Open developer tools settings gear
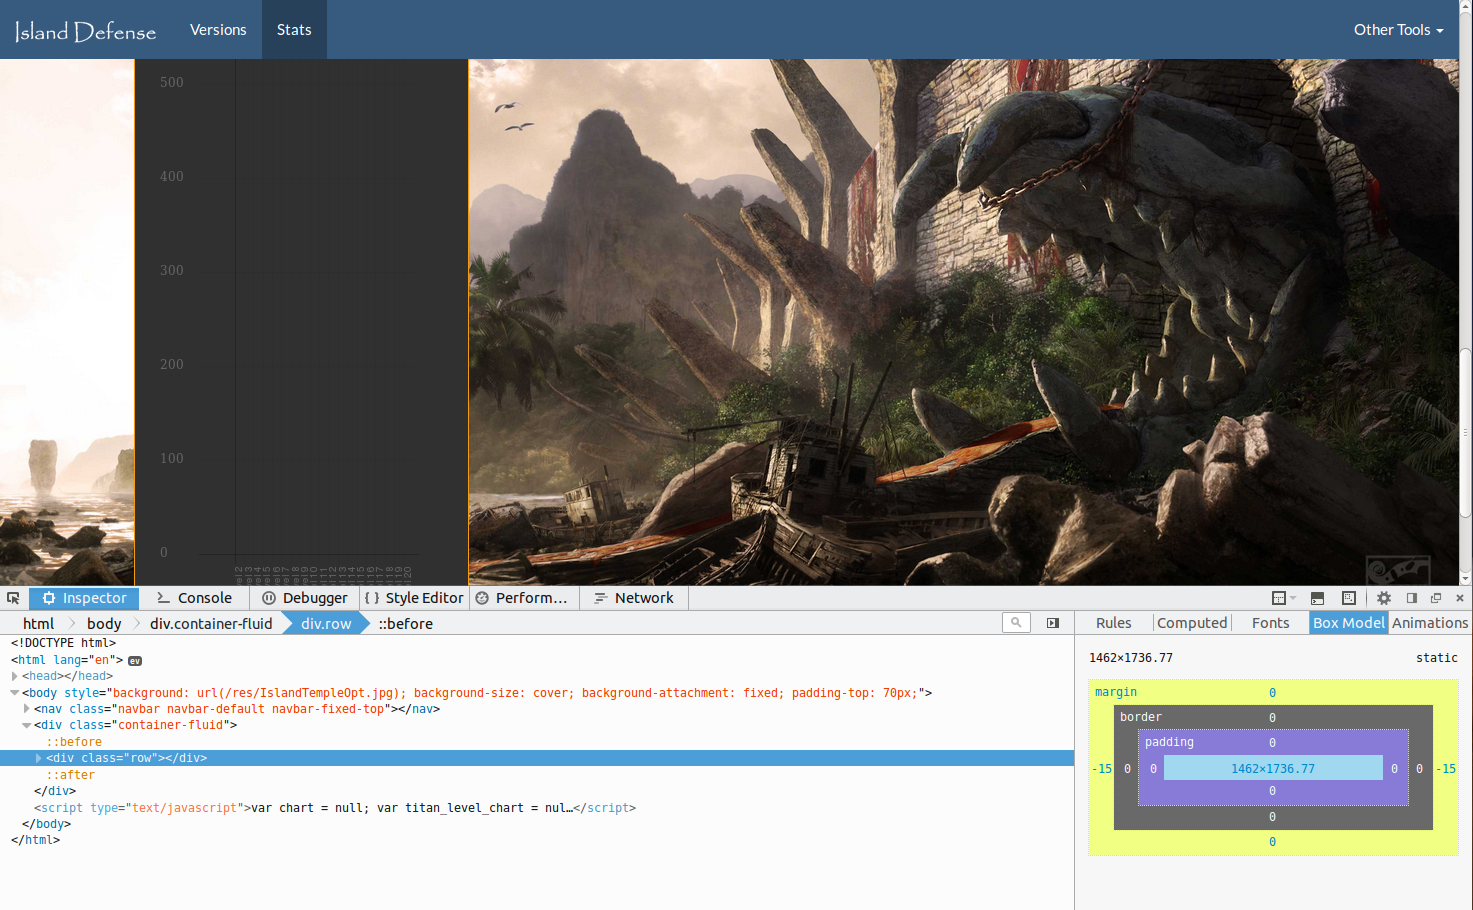This screenshot has height=910, width=1473. click(x=1384, y=598)
